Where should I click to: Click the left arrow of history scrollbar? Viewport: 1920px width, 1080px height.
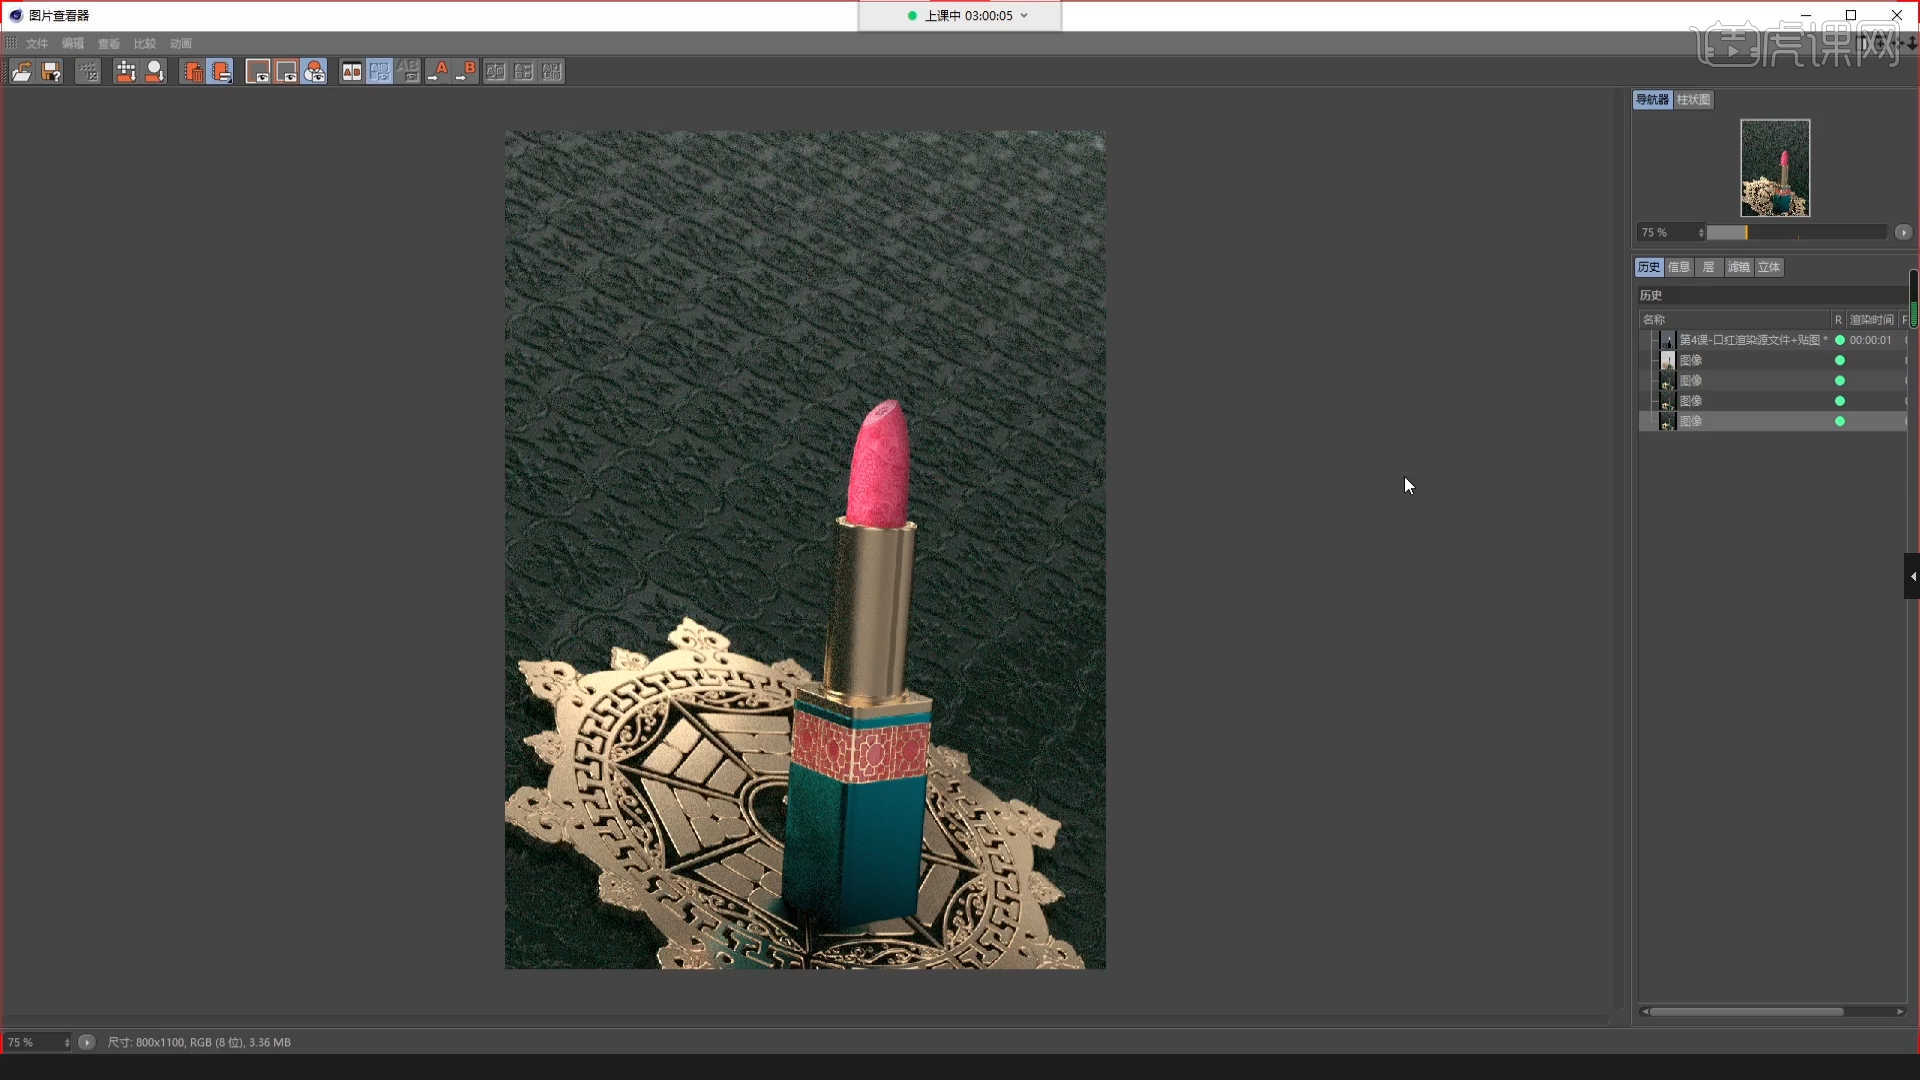(1644, 1011)
